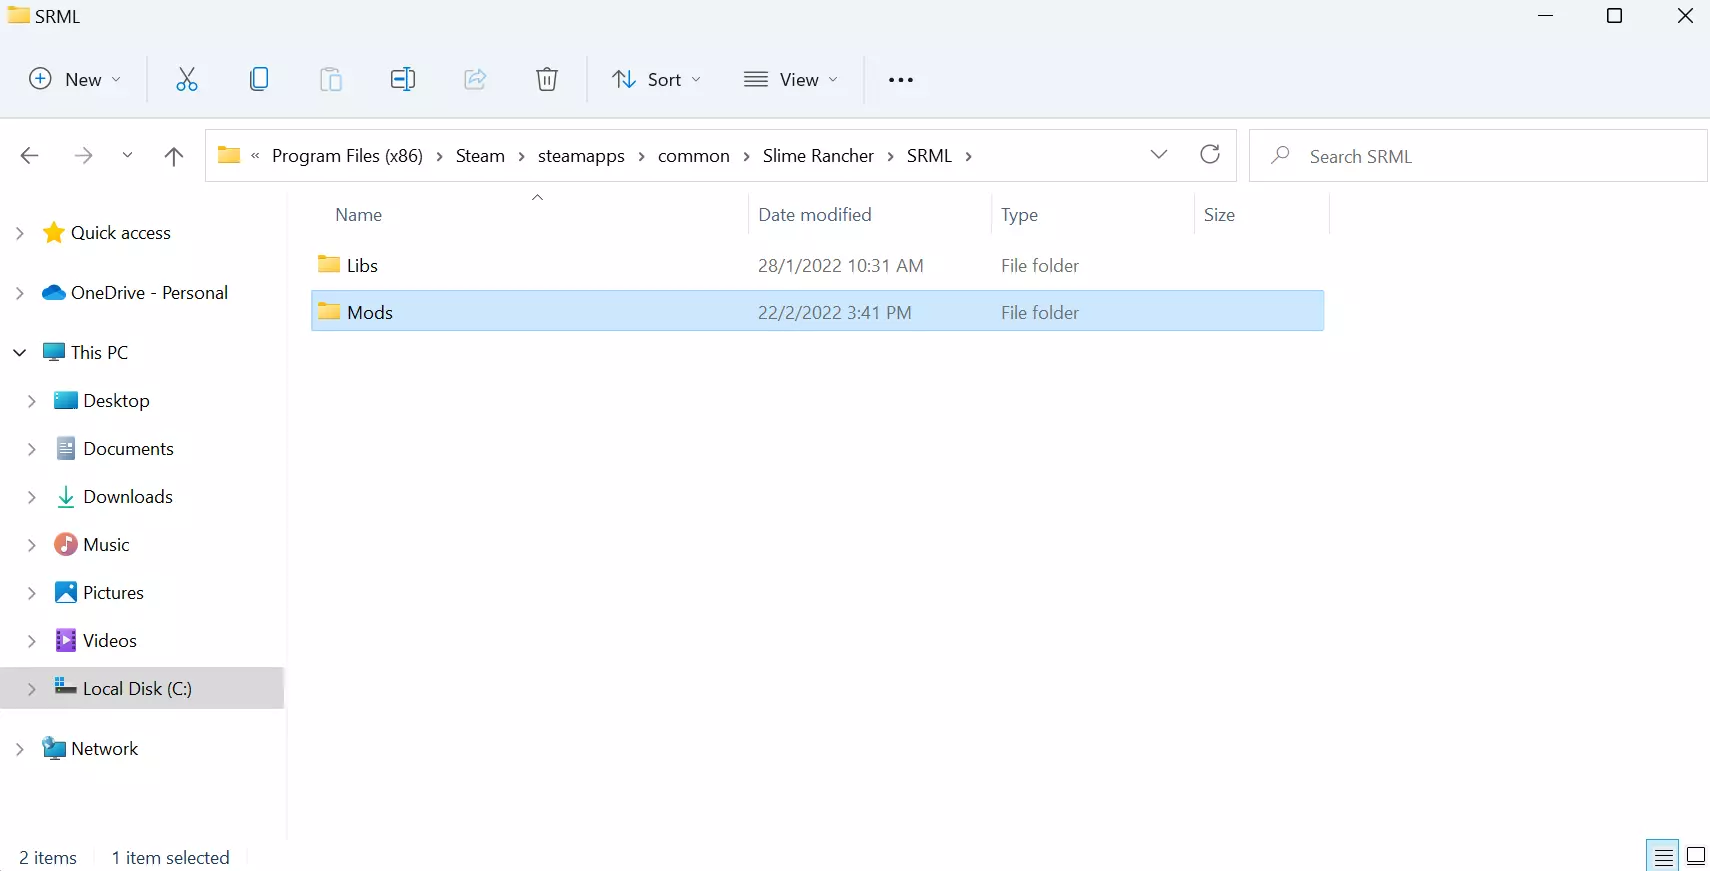Open subfolder list after Steam breadcrumb
Viewport: 1710px width, 871px height.
pos(522,156)
